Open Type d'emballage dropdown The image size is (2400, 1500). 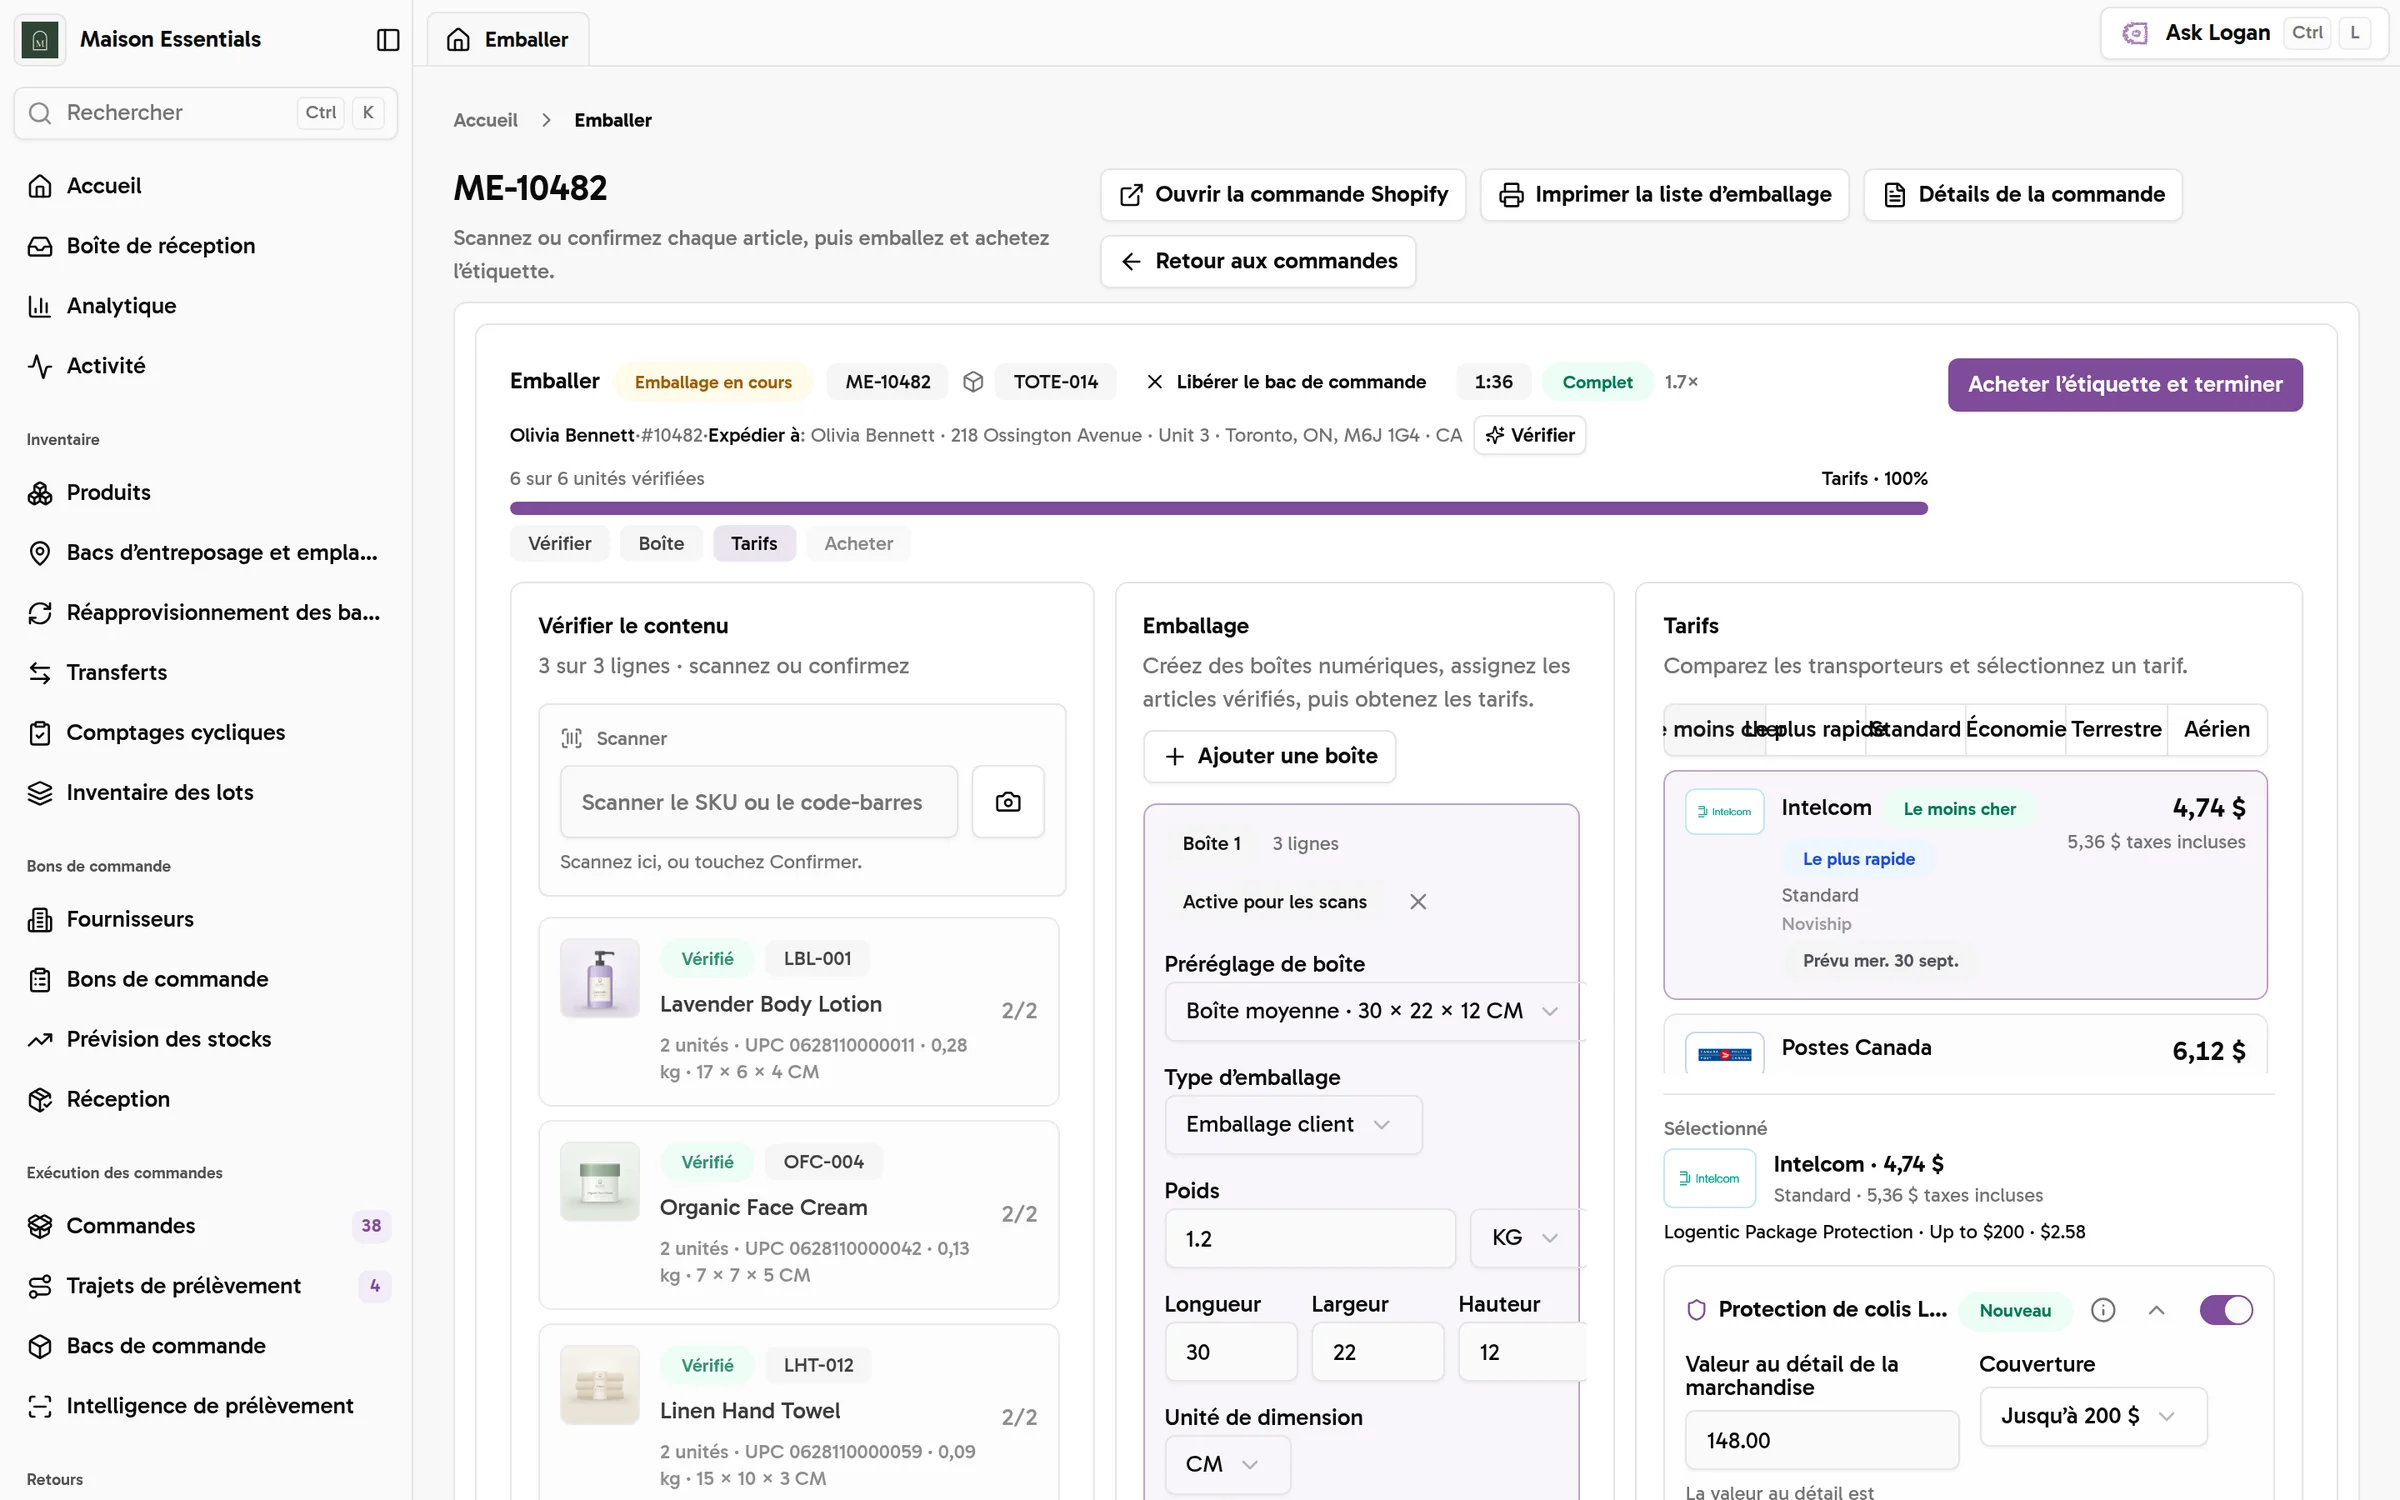1293,1125
